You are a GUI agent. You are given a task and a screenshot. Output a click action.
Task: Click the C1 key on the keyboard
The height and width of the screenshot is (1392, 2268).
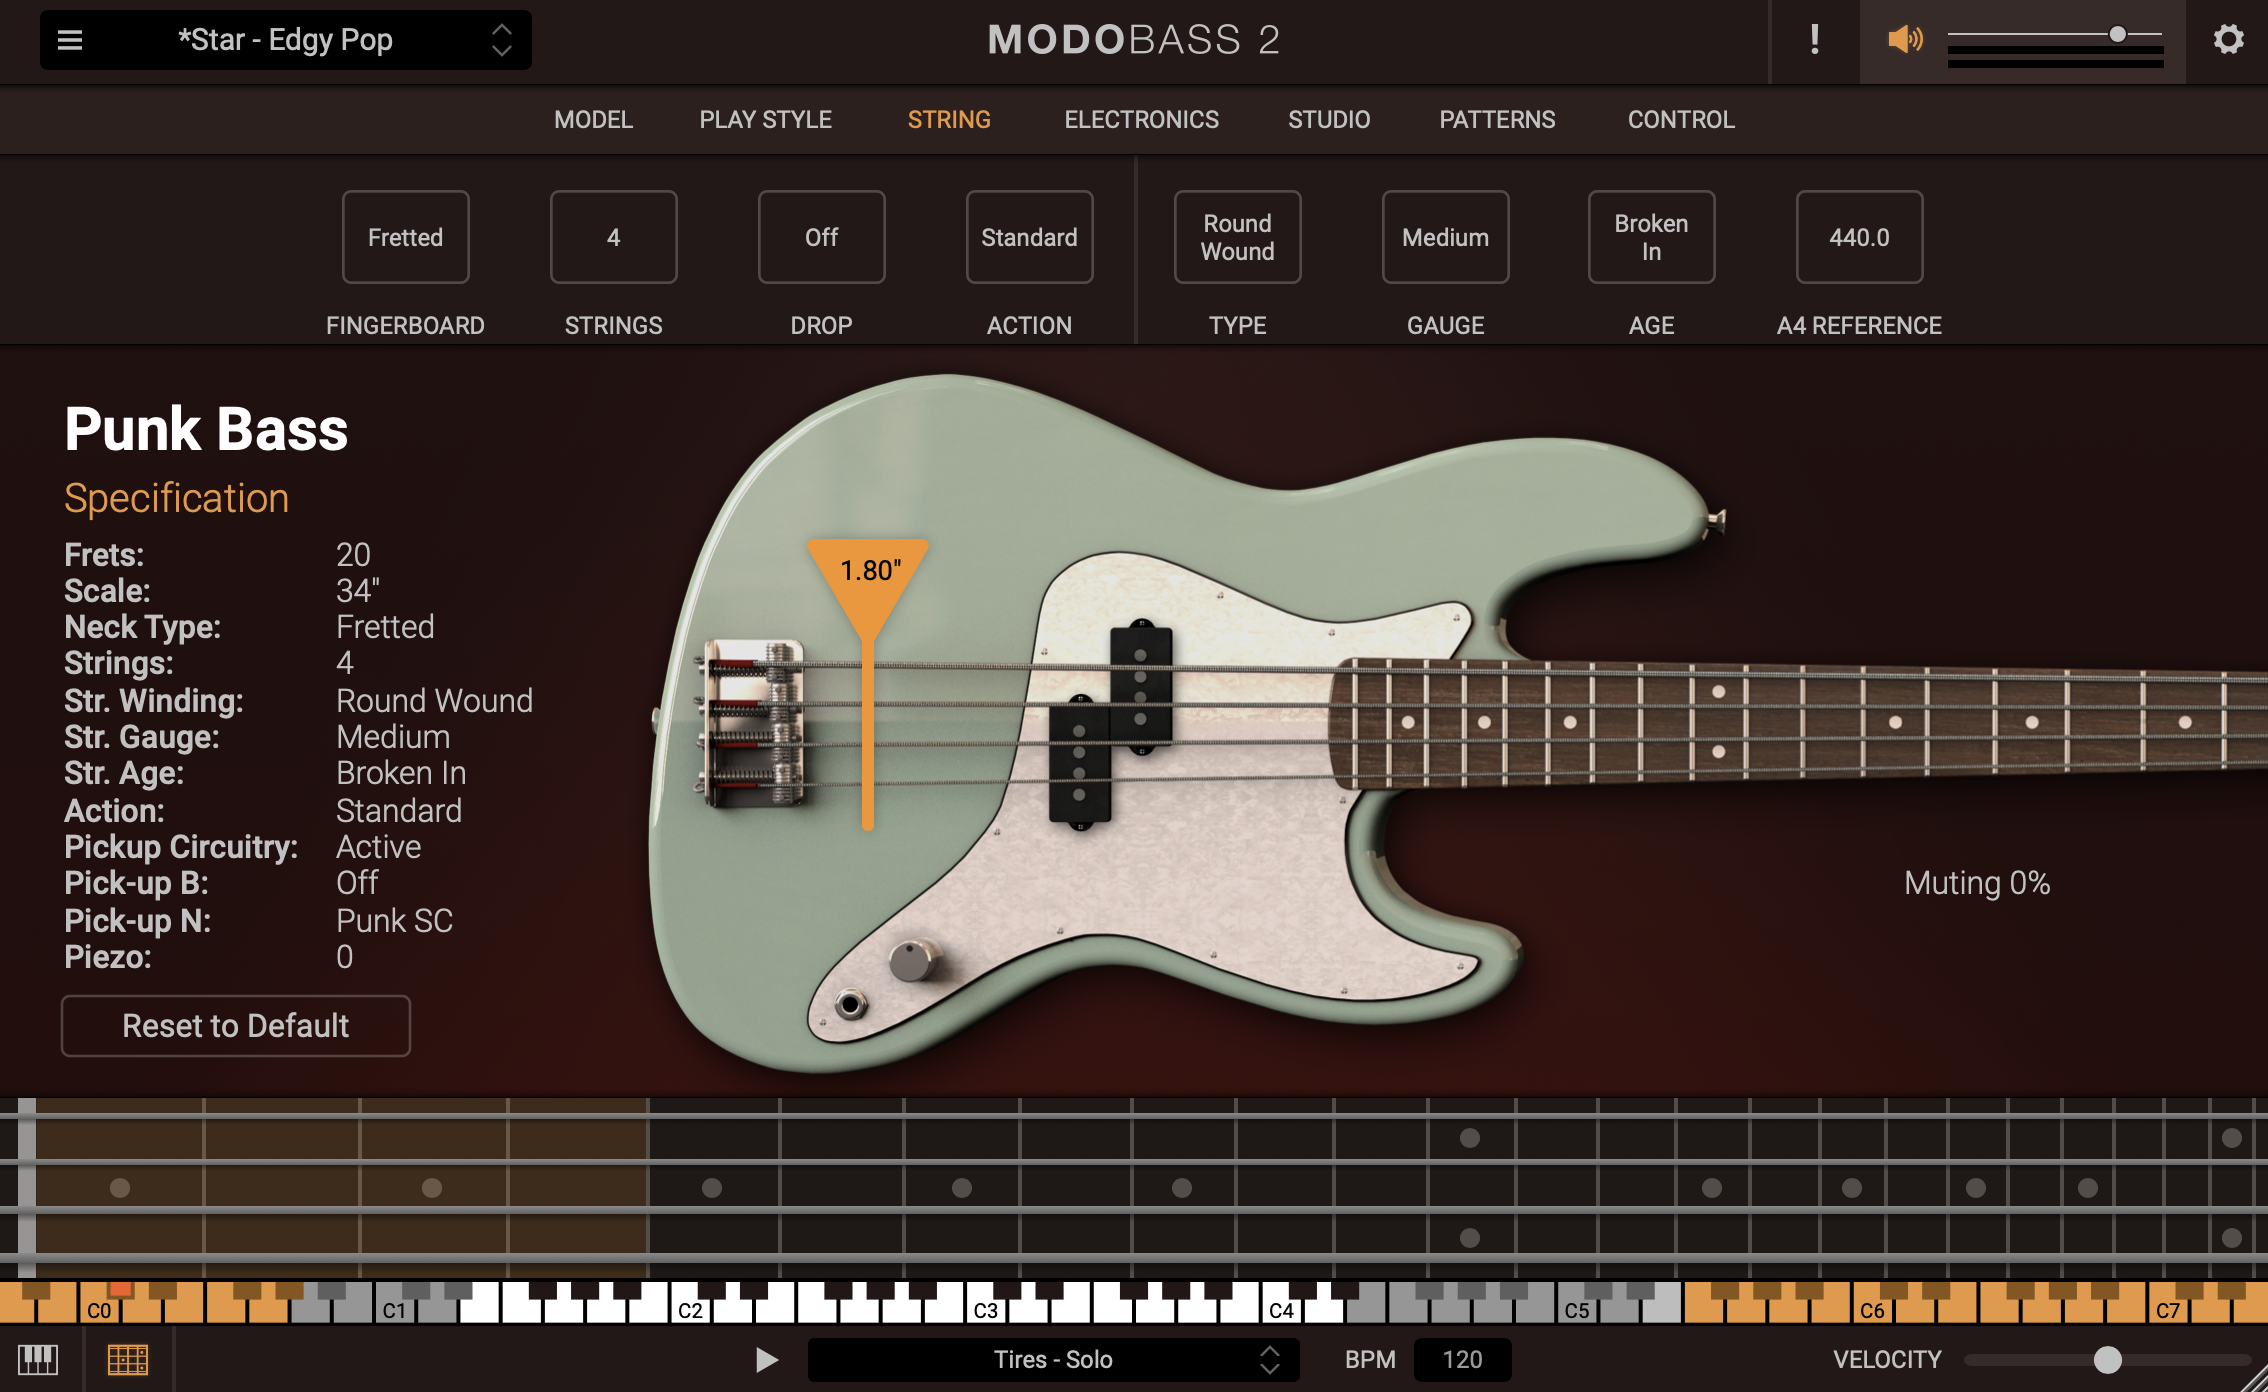(x=395, y=1309)
